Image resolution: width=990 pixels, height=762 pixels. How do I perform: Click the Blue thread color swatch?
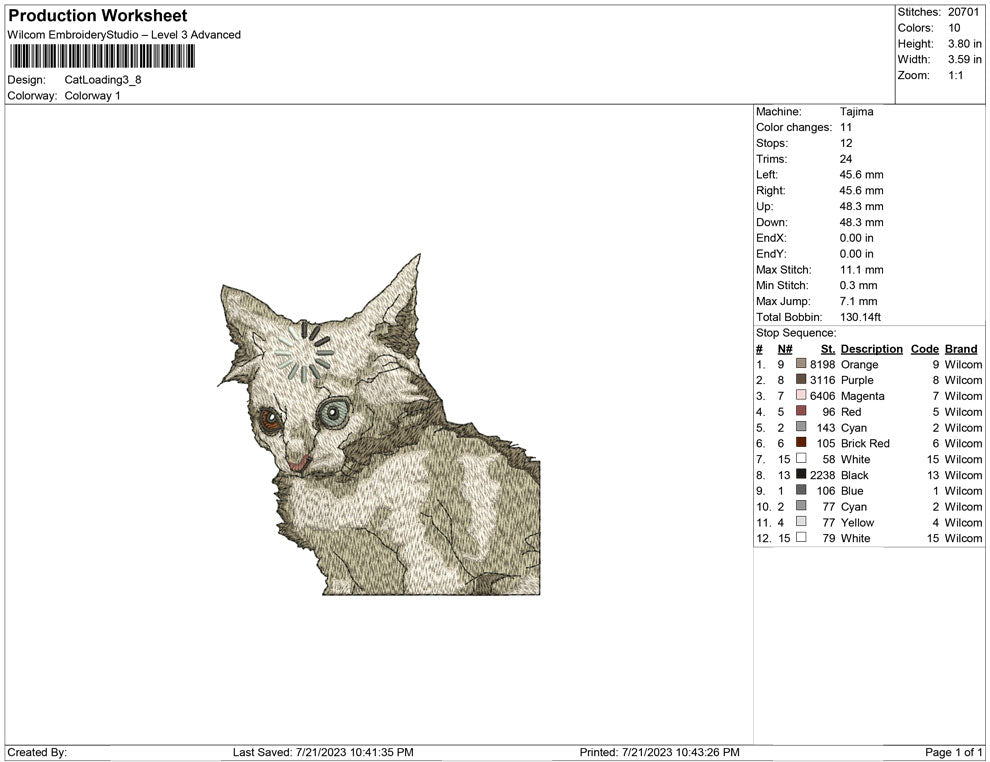(801, 491)
